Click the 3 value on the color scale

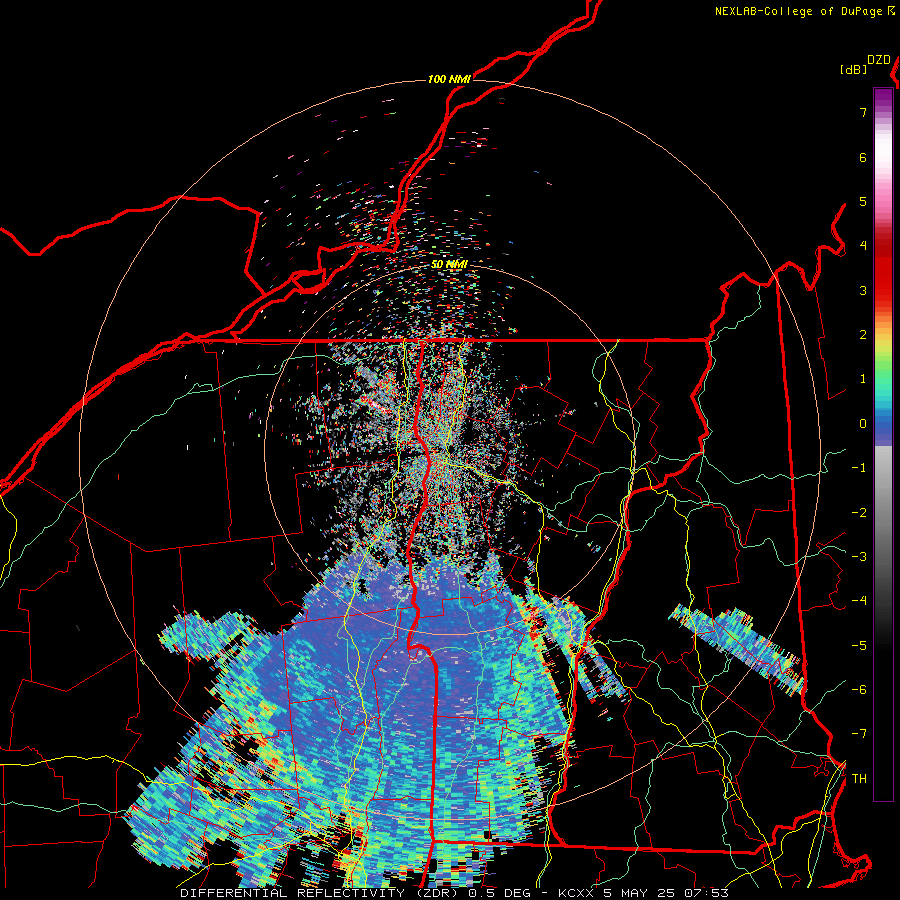tap(863, 290)
